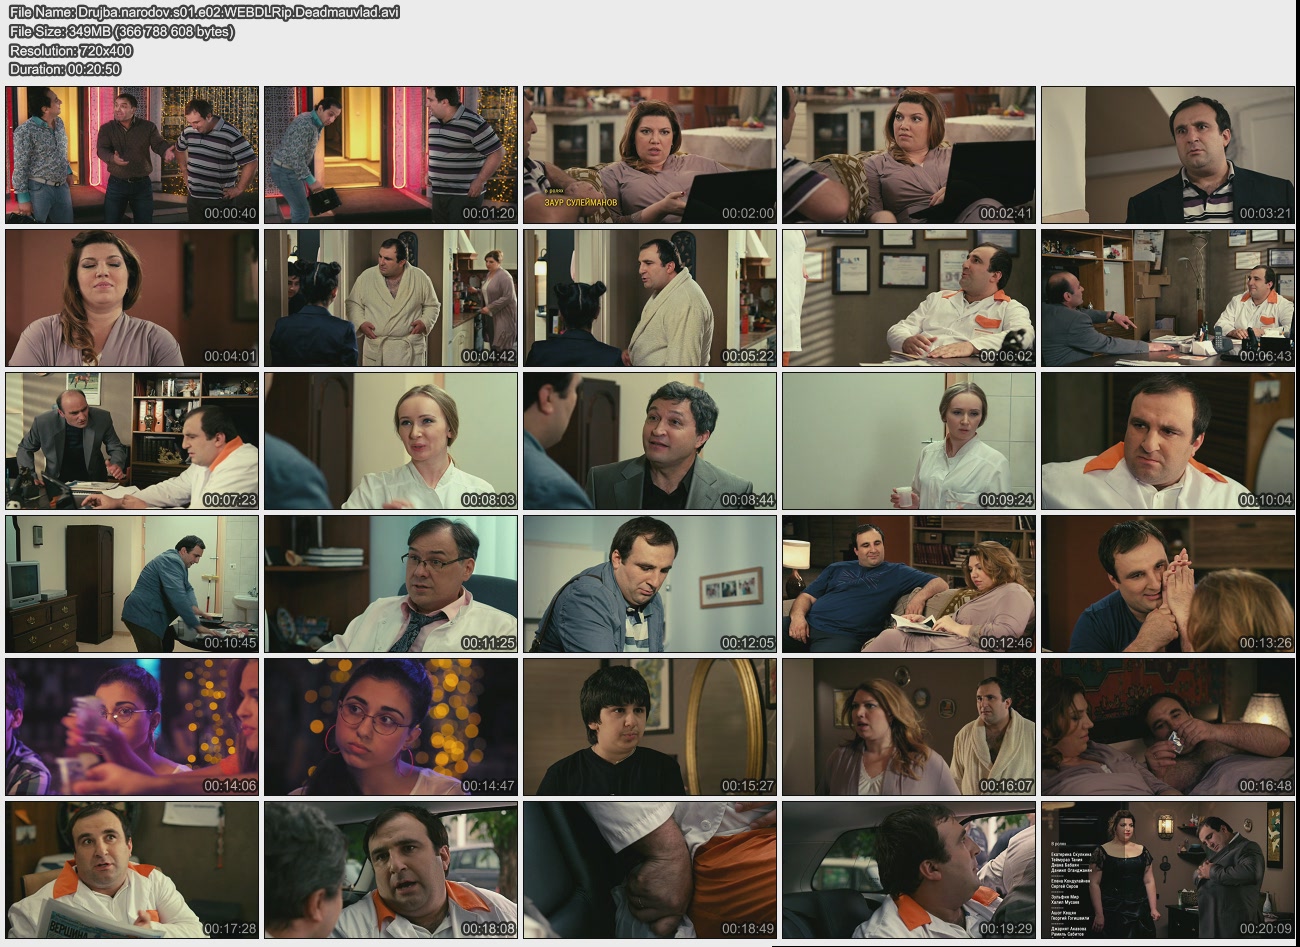The image size is (1300, 947).
Task: Choose the couch scene thumbnail at 00:12:46
Action: click(x=908, y=584)
